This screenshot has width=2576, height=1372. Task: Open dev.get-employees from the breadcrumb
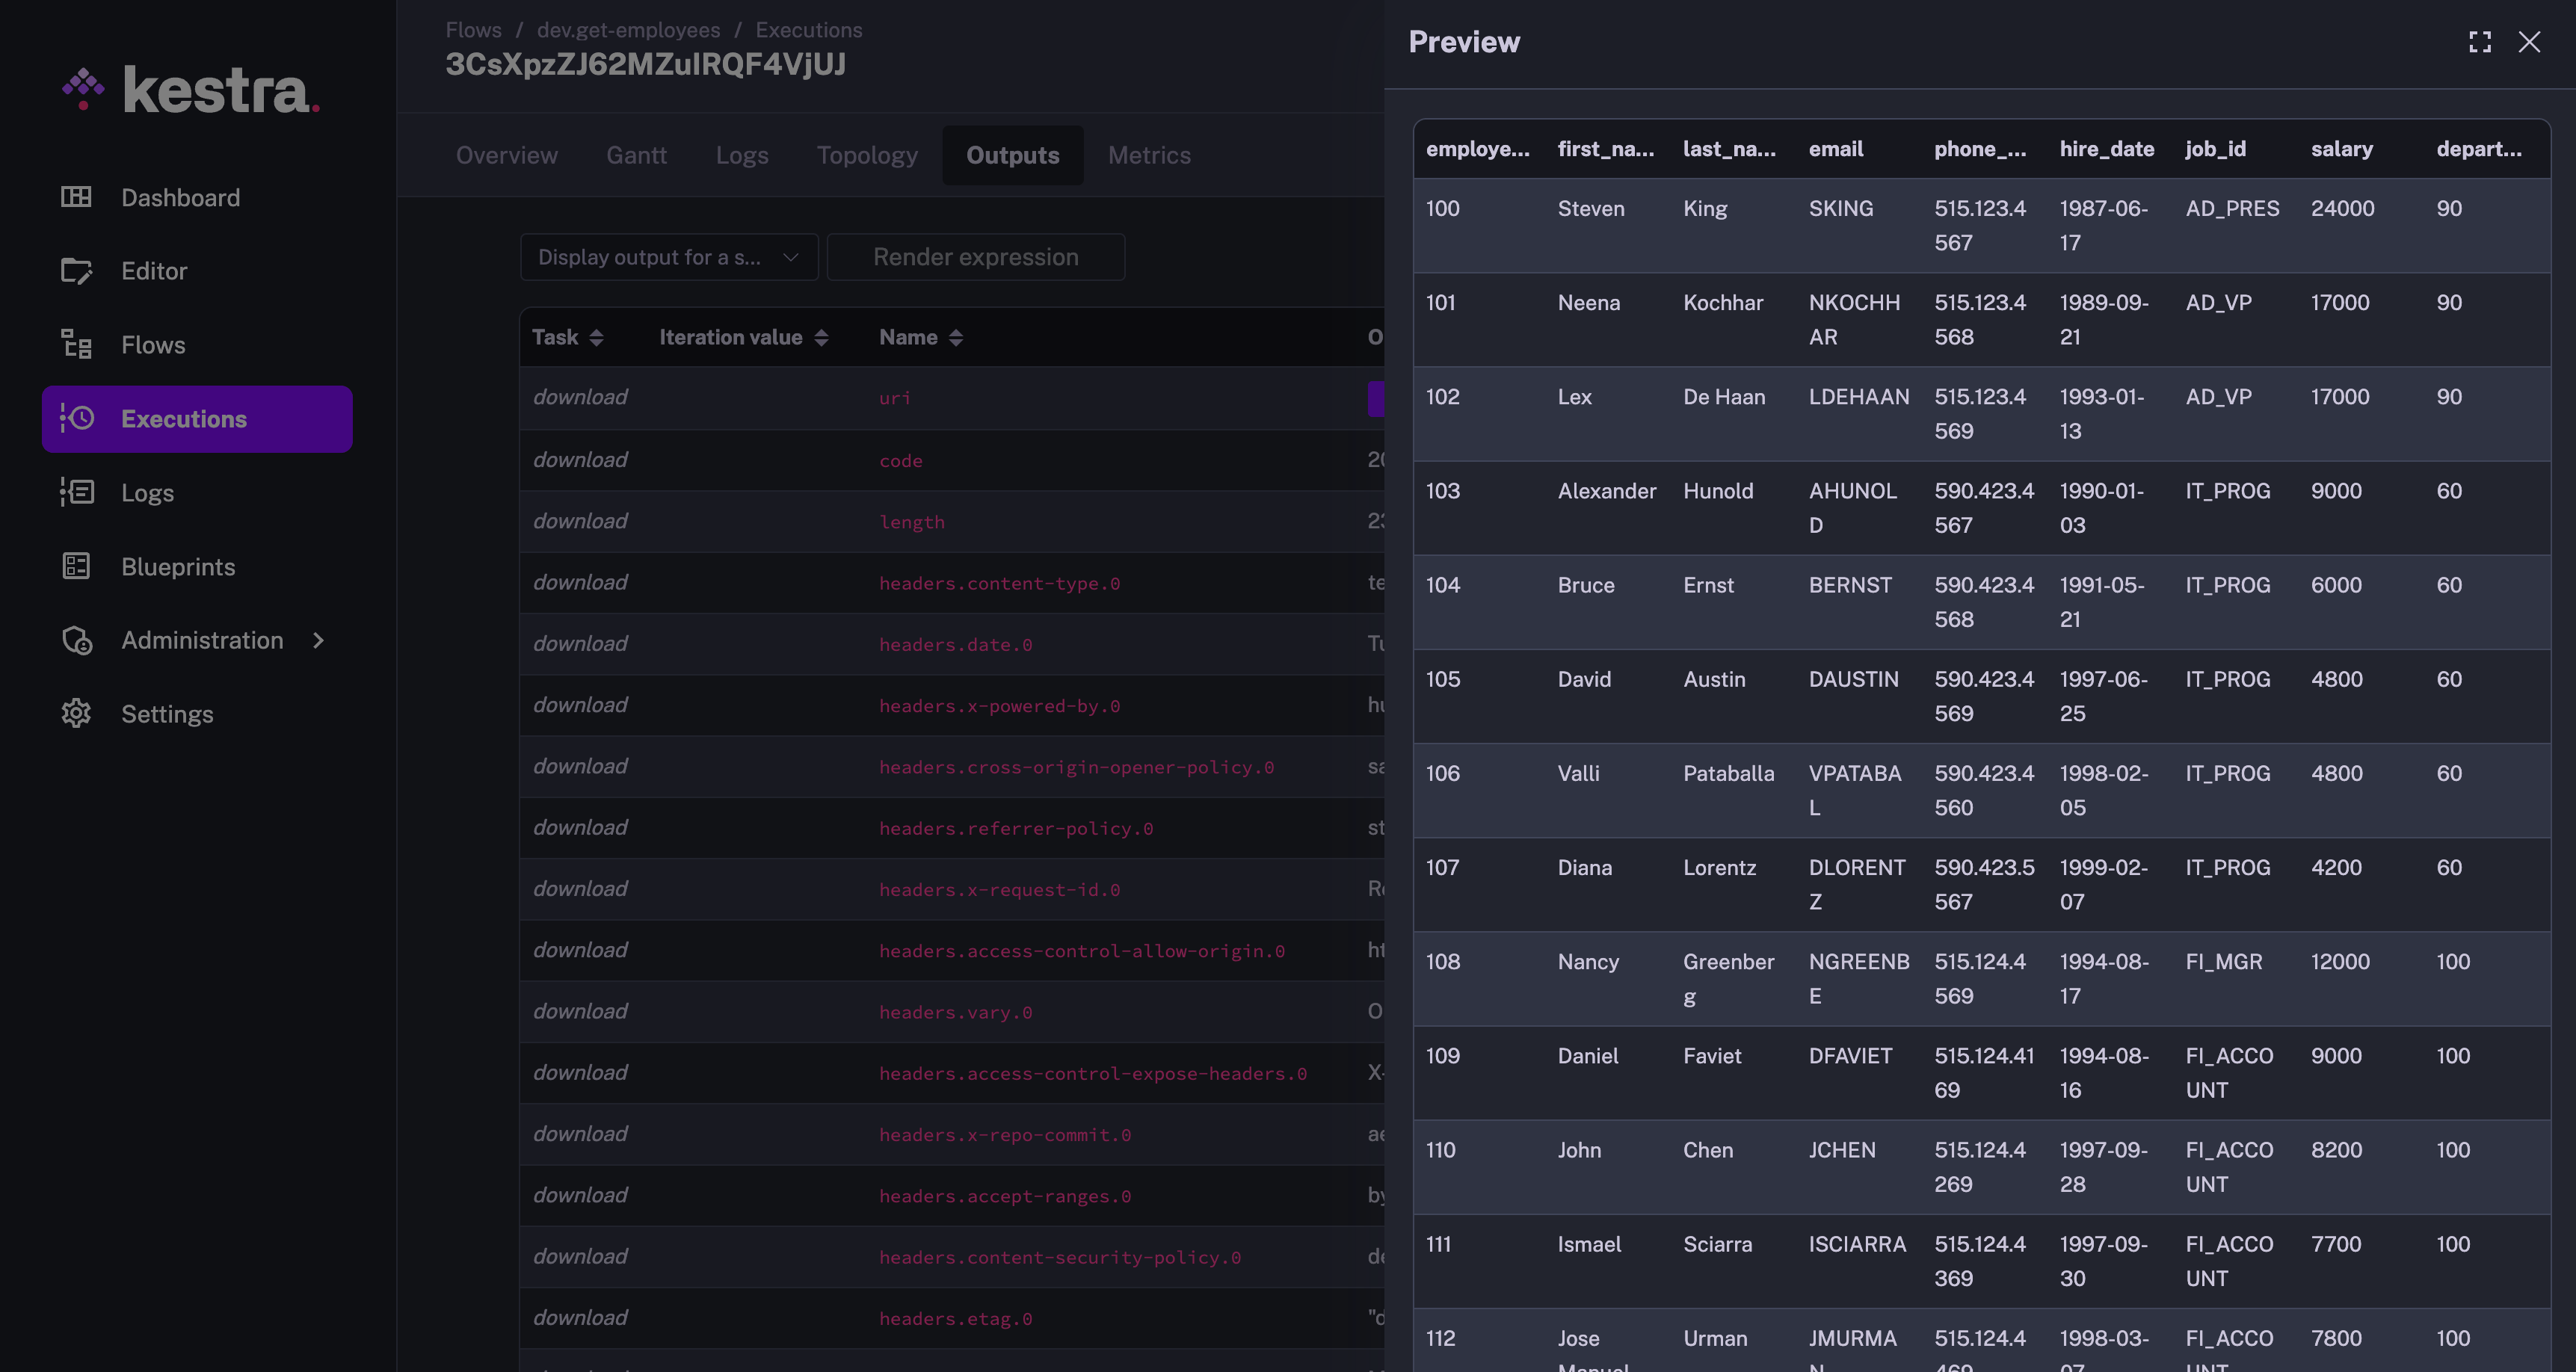point(628,30)
